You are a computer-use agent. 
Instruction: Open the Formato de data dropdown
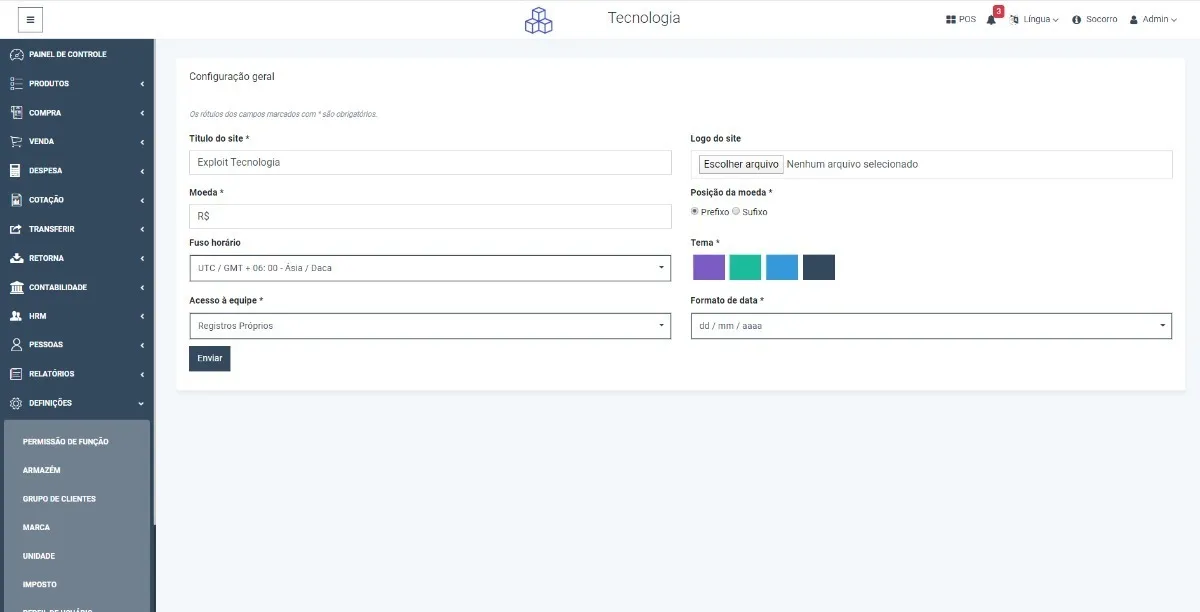coord(931,326)
